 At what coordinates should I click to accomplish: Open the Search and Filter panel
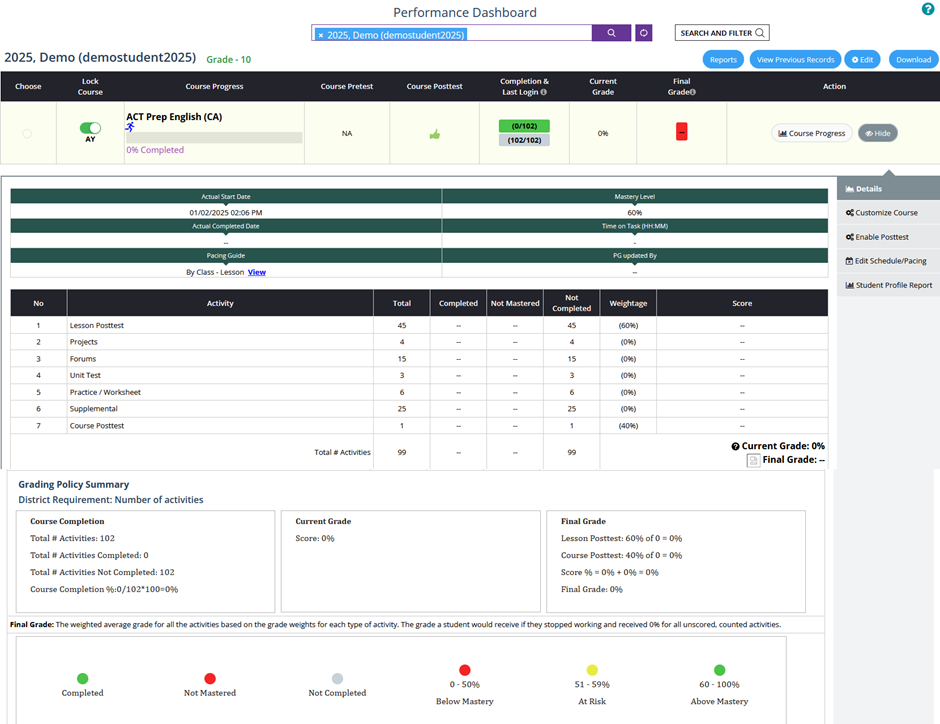tap(722, 33)
